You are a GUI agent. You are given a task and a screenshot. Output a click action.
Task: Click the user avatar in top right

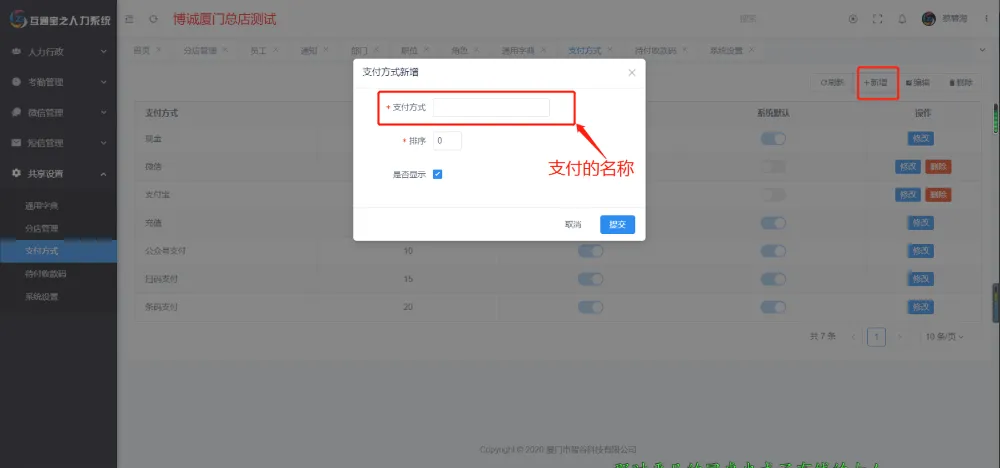929,19
